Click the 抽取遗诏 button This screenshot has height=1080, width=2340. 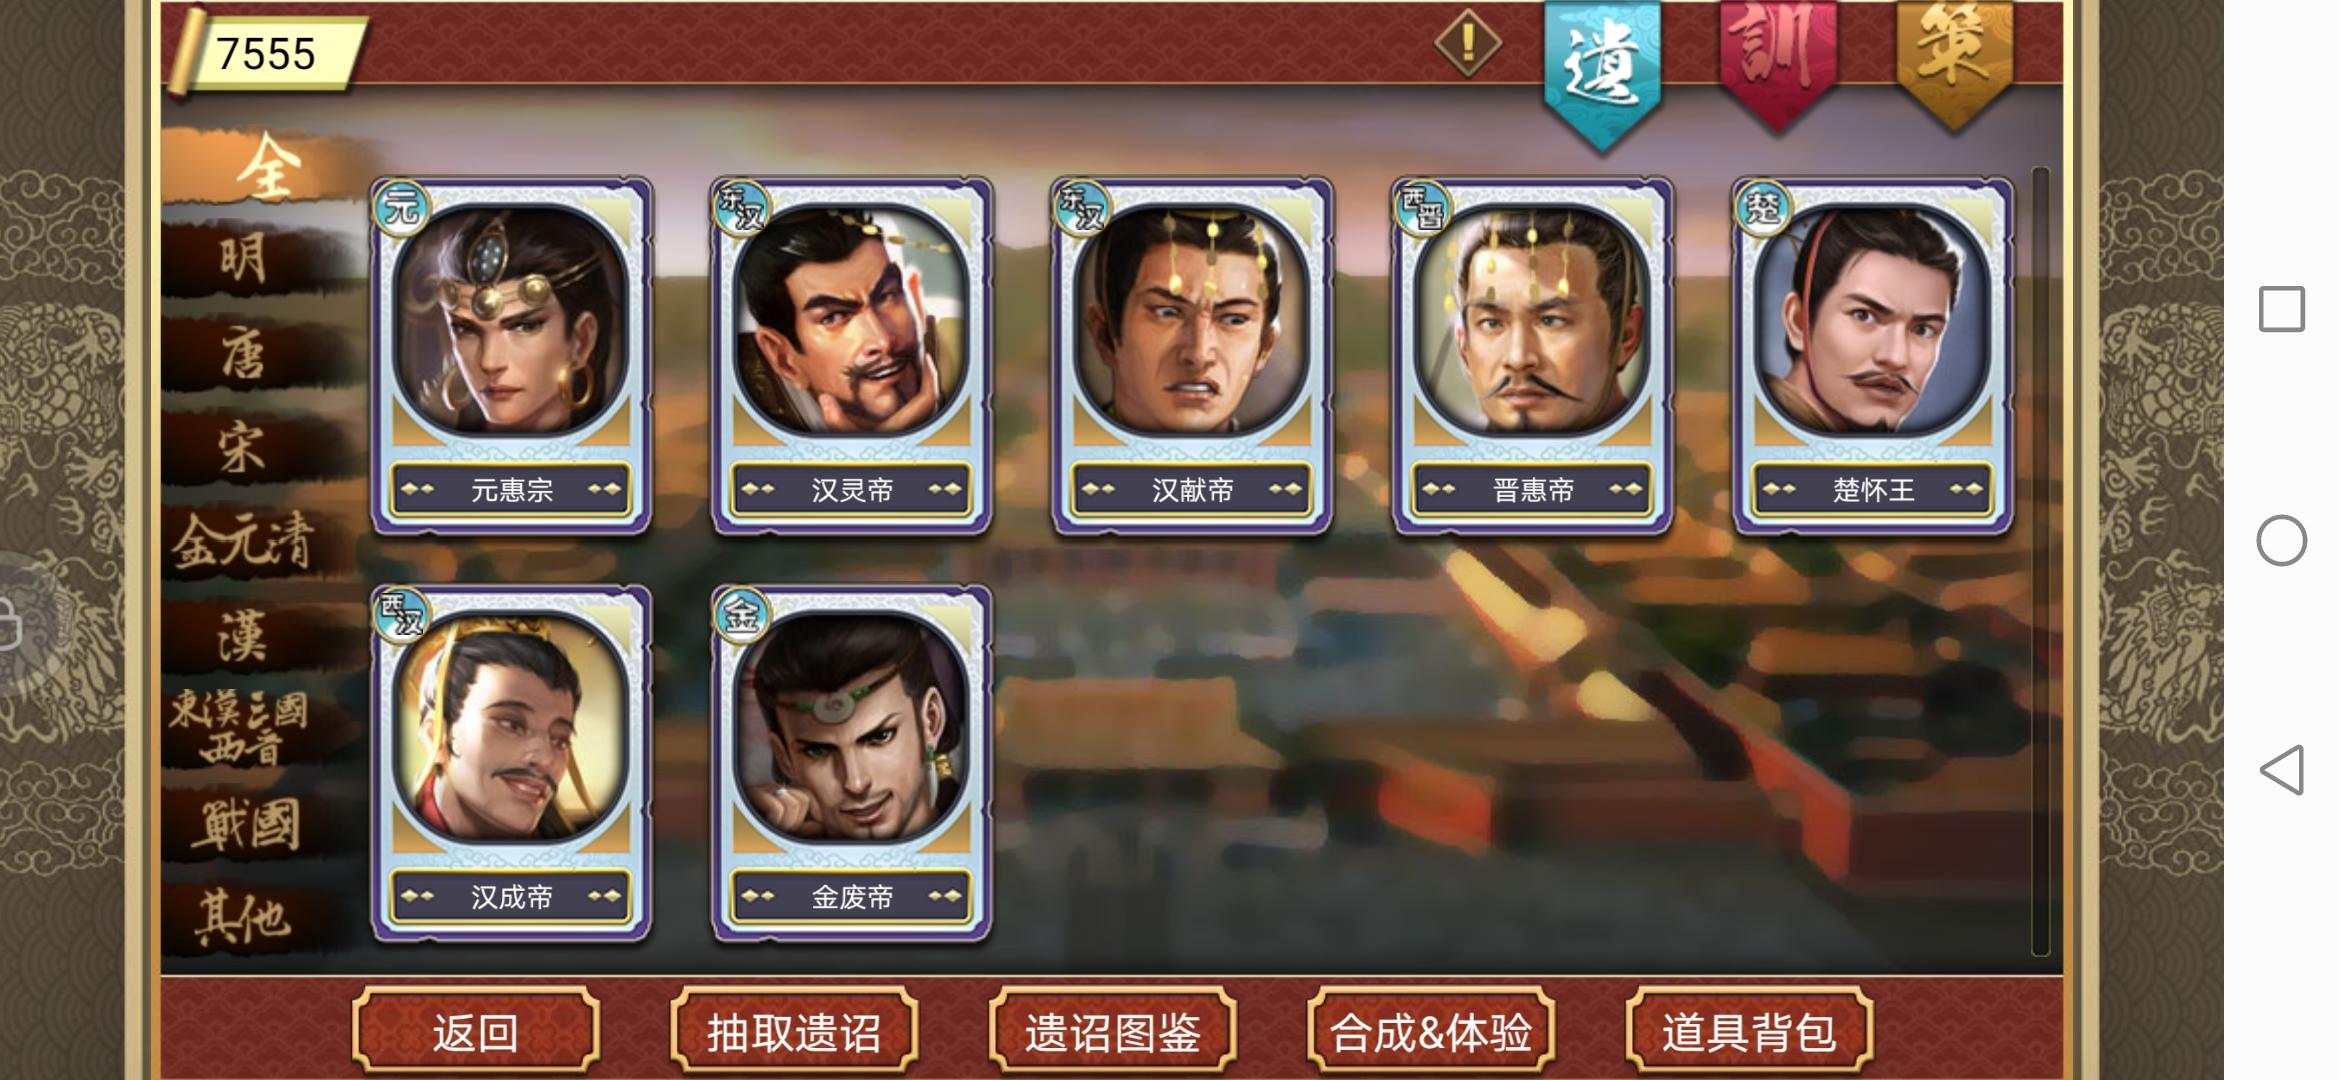(x=794, y=1032)
